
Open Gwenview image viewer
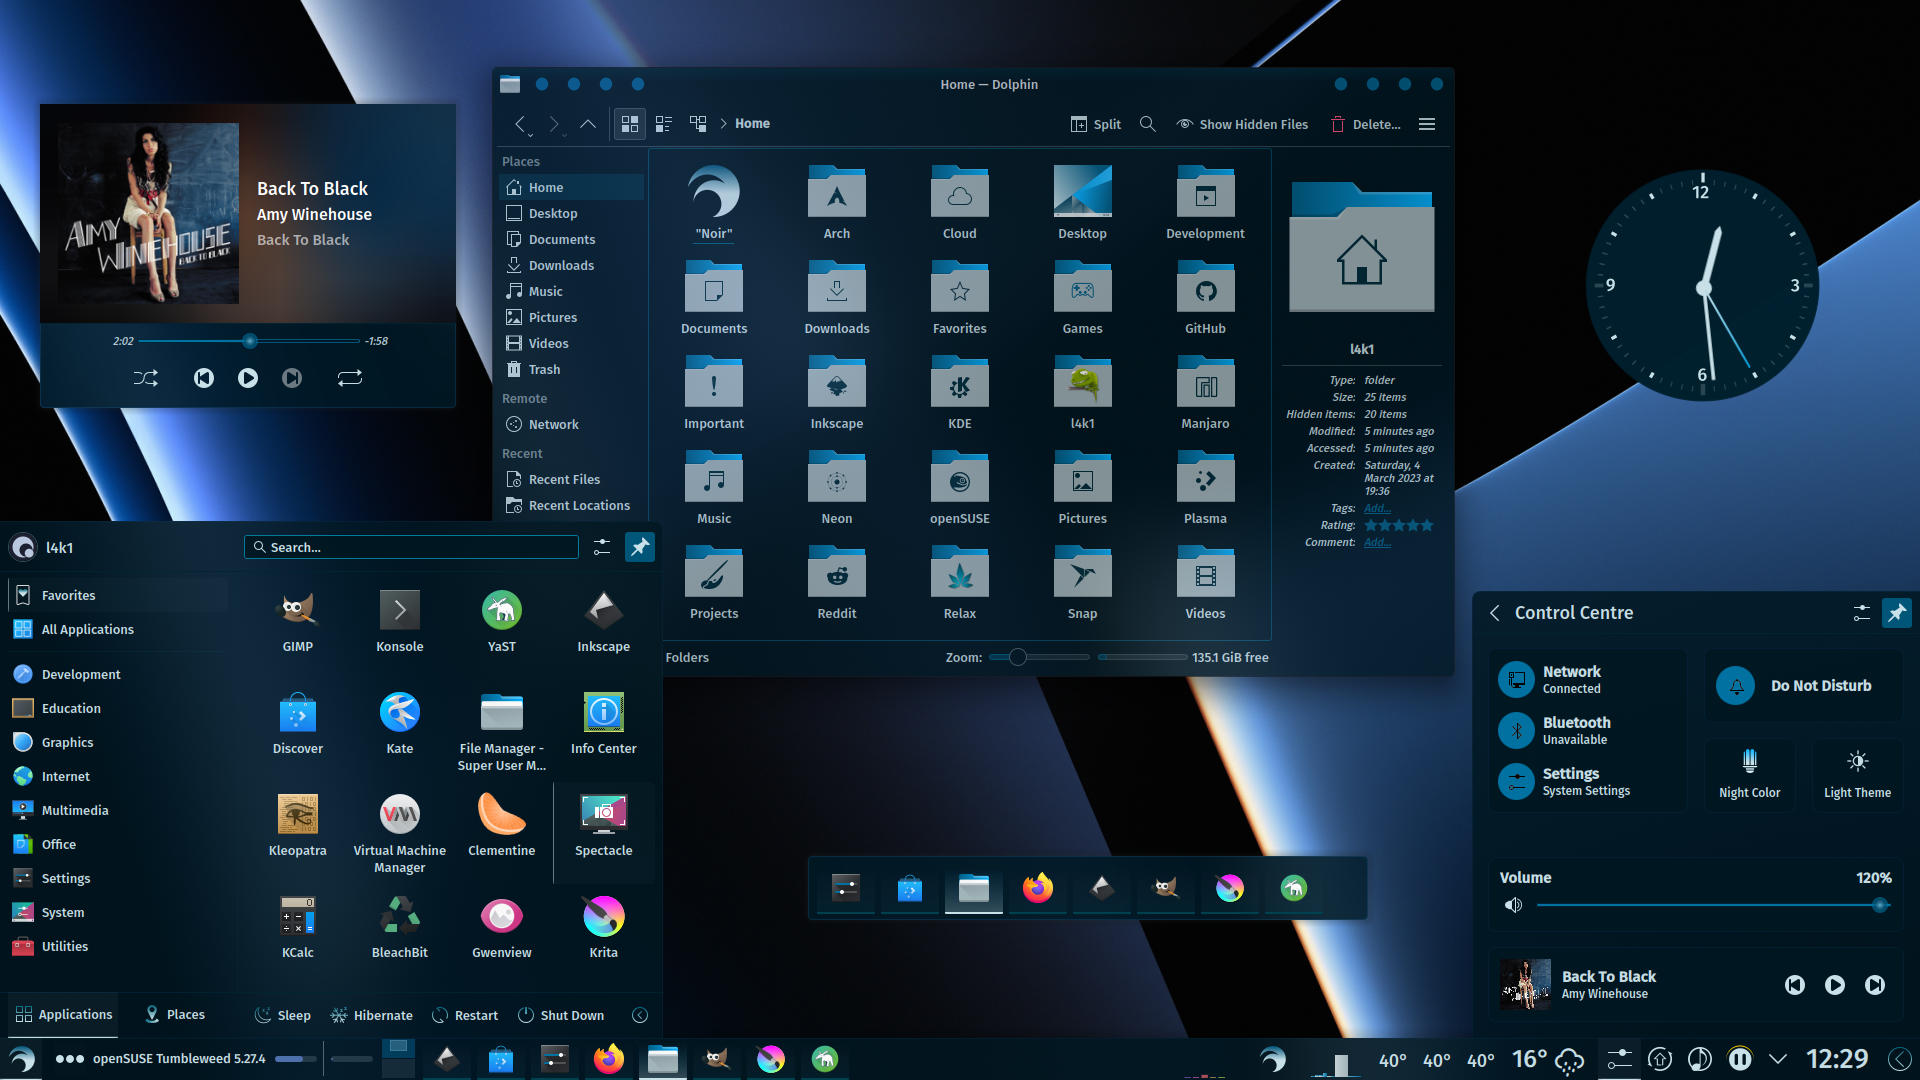[x=501, y=927]
